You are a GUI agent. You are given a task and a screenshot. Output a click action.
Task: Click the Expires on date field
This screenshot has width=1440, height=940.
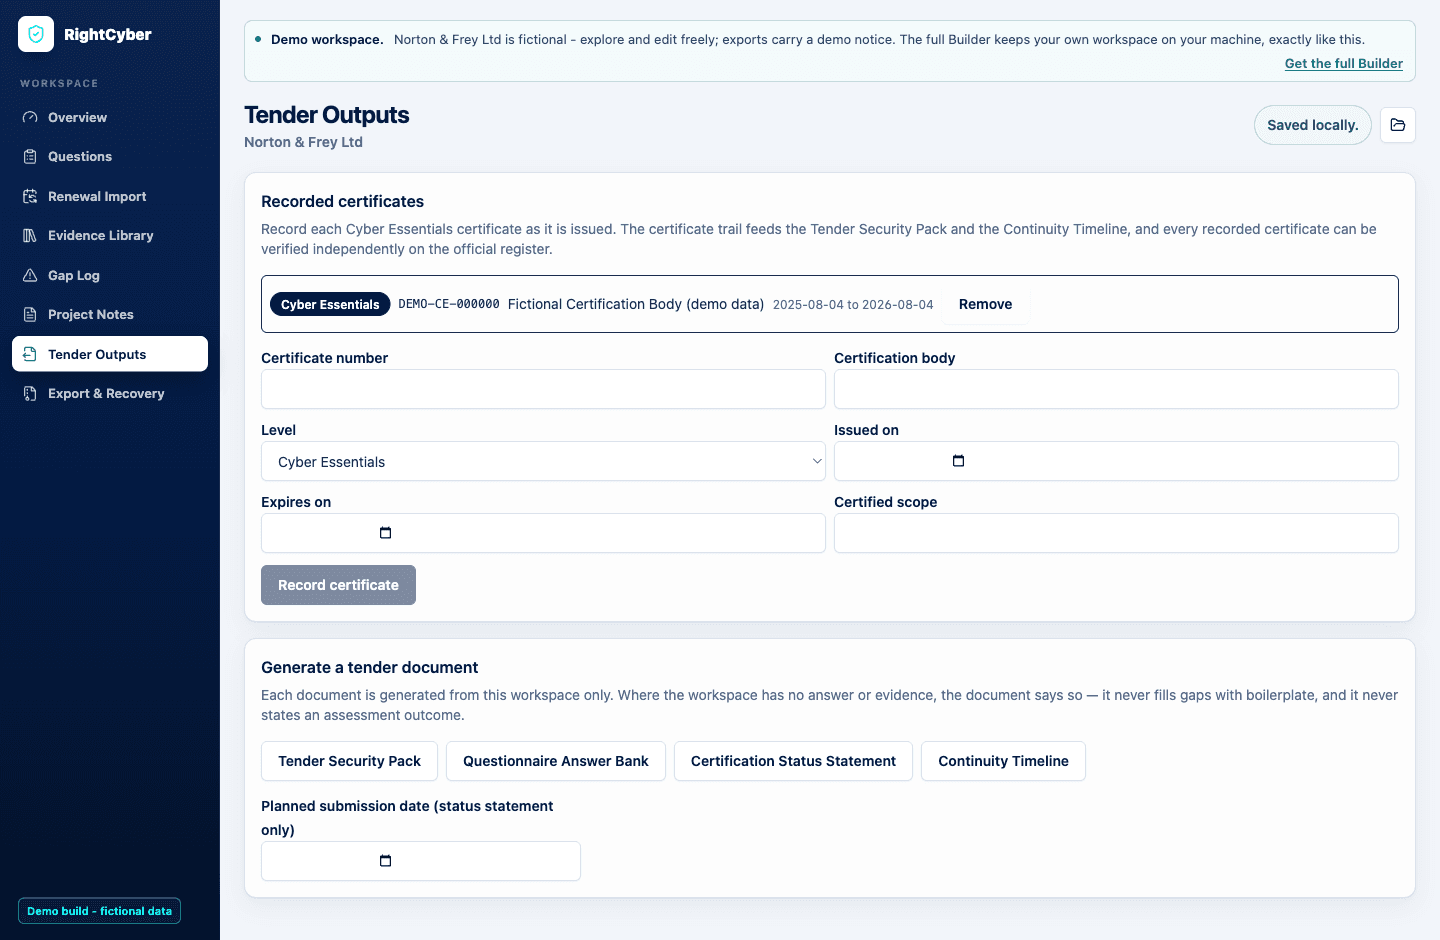pyautogui.click(x=543, y=533)
